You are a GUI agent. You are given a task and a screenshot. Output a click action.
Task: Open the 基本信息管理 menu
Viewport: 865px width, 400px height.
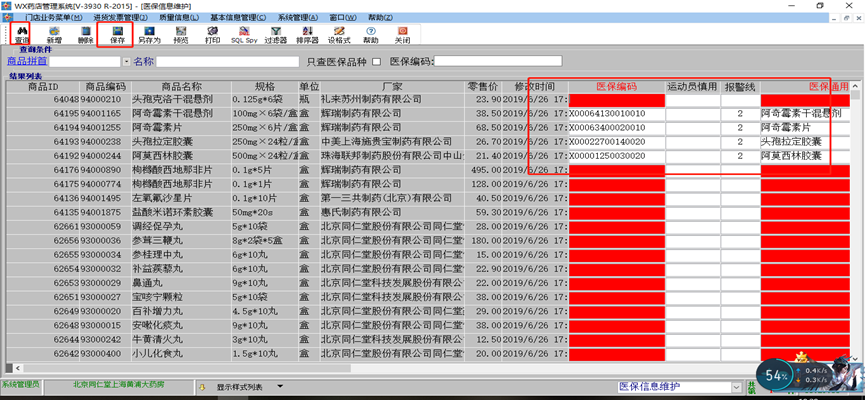[x=238, y=18]
